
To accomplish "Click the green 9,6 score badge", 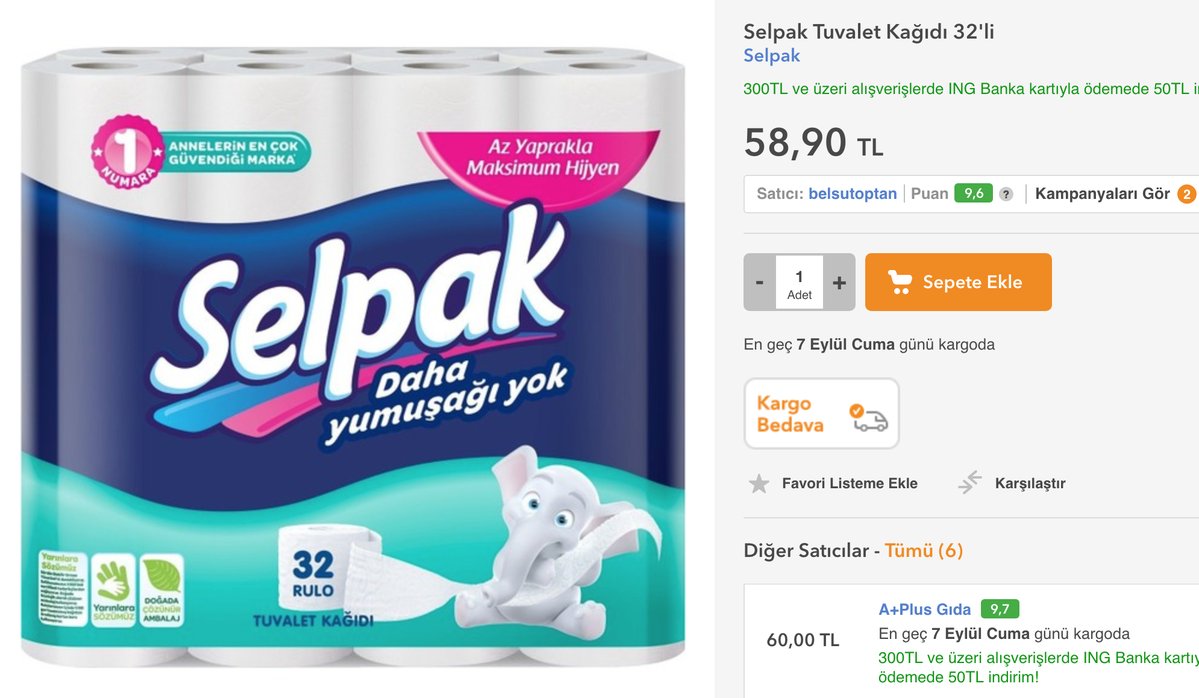I will pyautogui.click(x=972, y=194).
